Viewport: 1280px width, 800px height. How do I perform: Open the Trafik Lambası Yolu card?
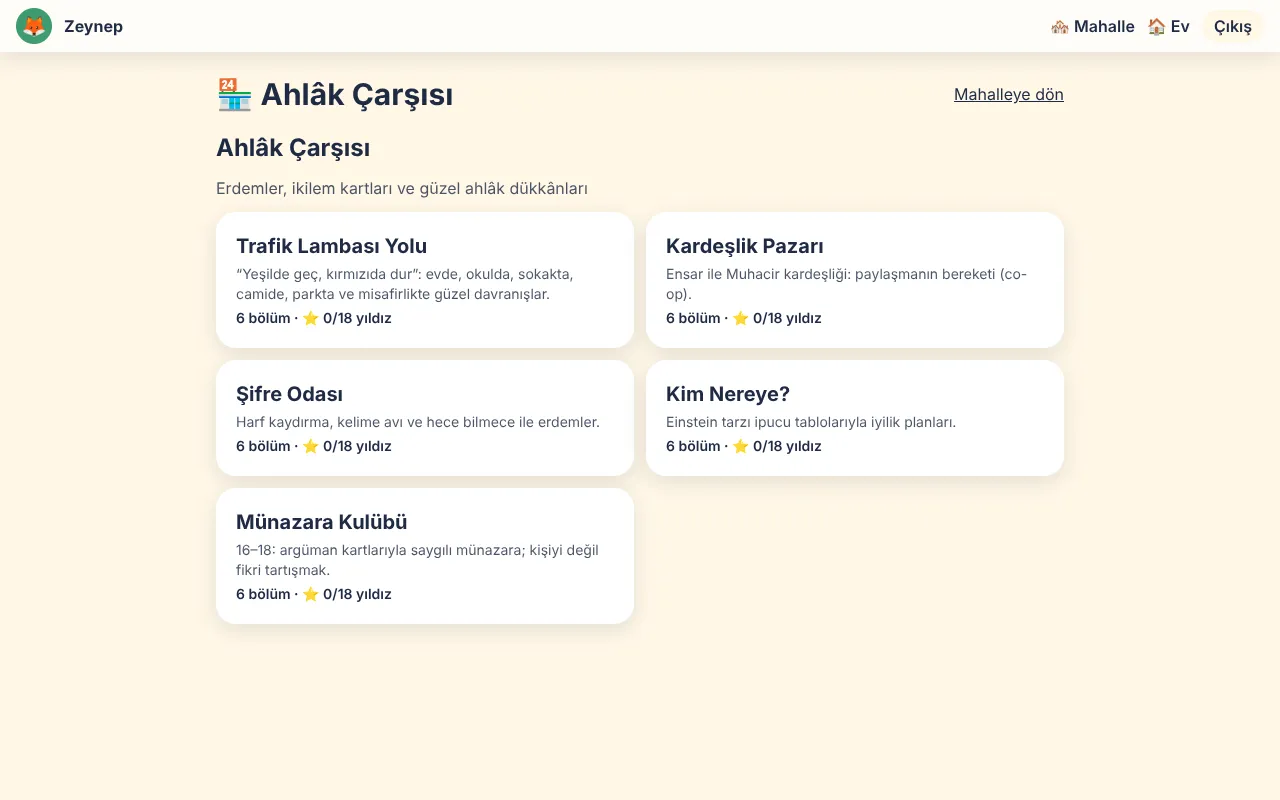tap(425, 280)
